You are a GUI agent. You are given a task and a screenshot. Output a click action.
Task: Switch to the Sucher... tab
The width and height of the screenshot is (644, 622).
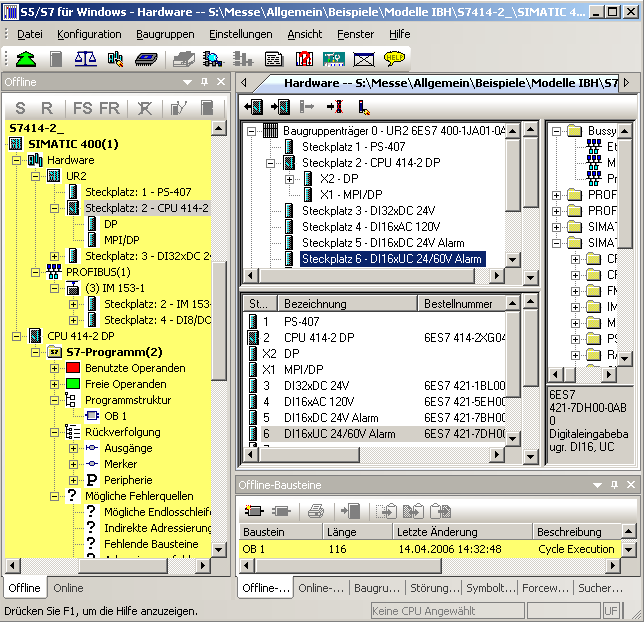601,588
